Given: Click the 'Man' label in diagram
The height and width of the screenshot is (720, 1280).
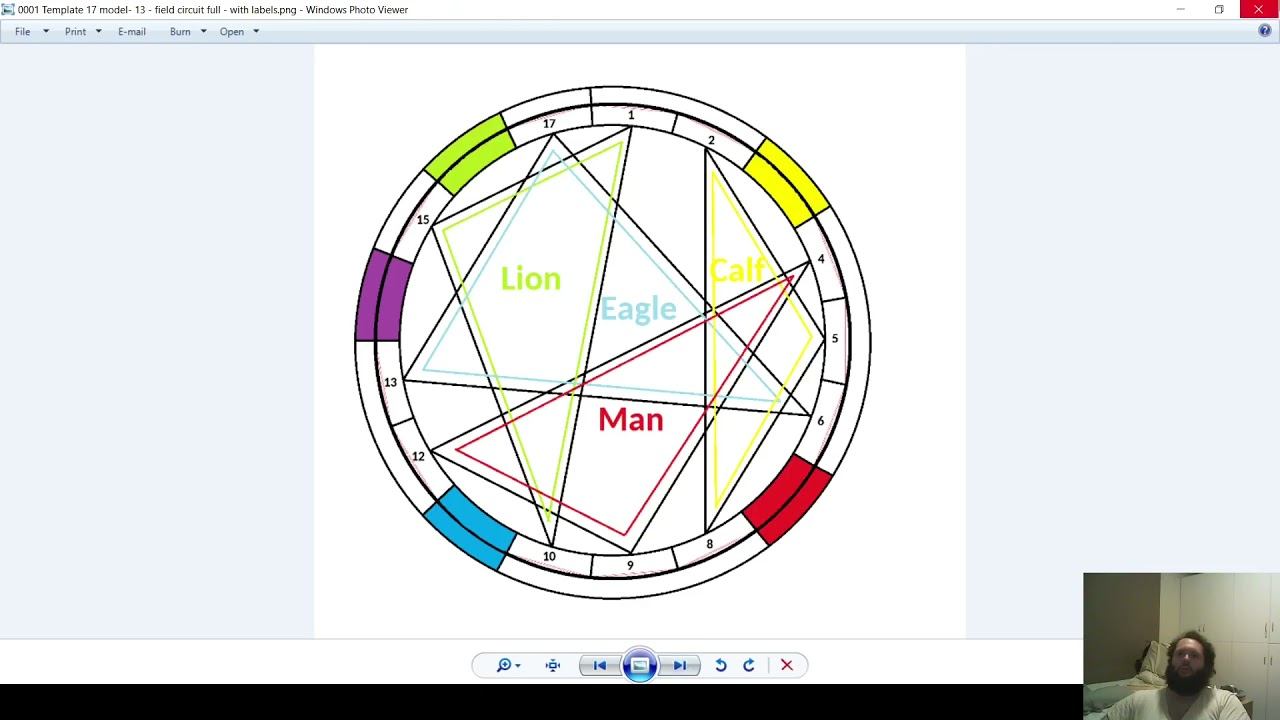Looking at the screenshot, I should point(631,420).
